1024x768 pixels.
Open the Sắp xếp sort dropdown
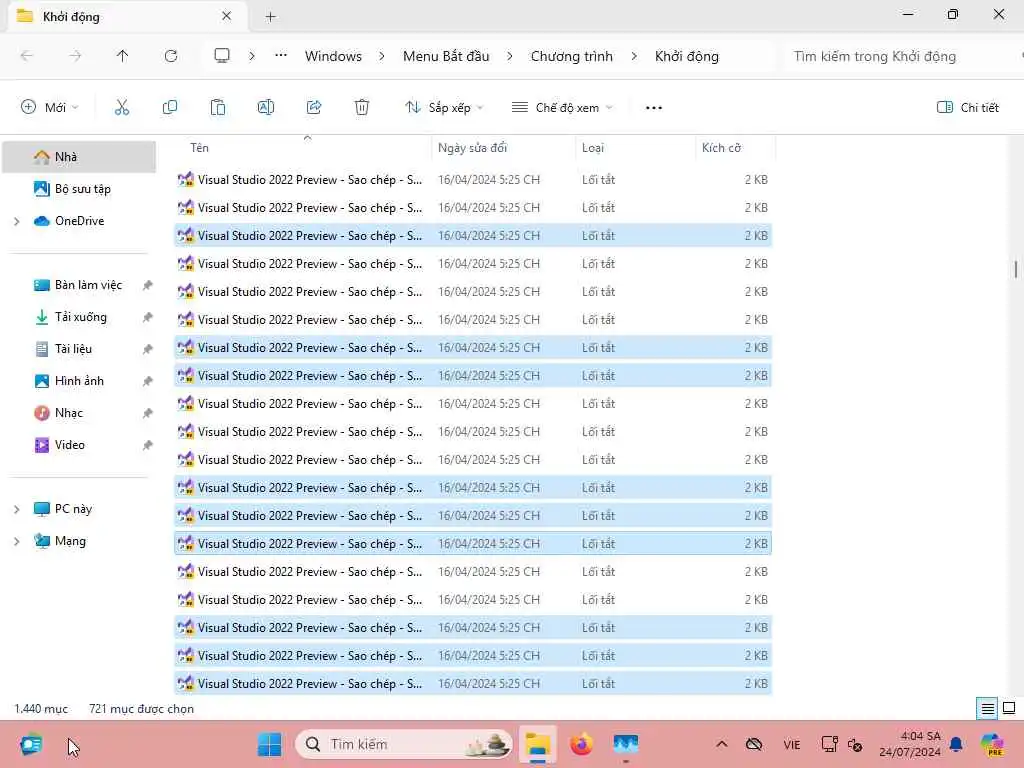(444, 107)
